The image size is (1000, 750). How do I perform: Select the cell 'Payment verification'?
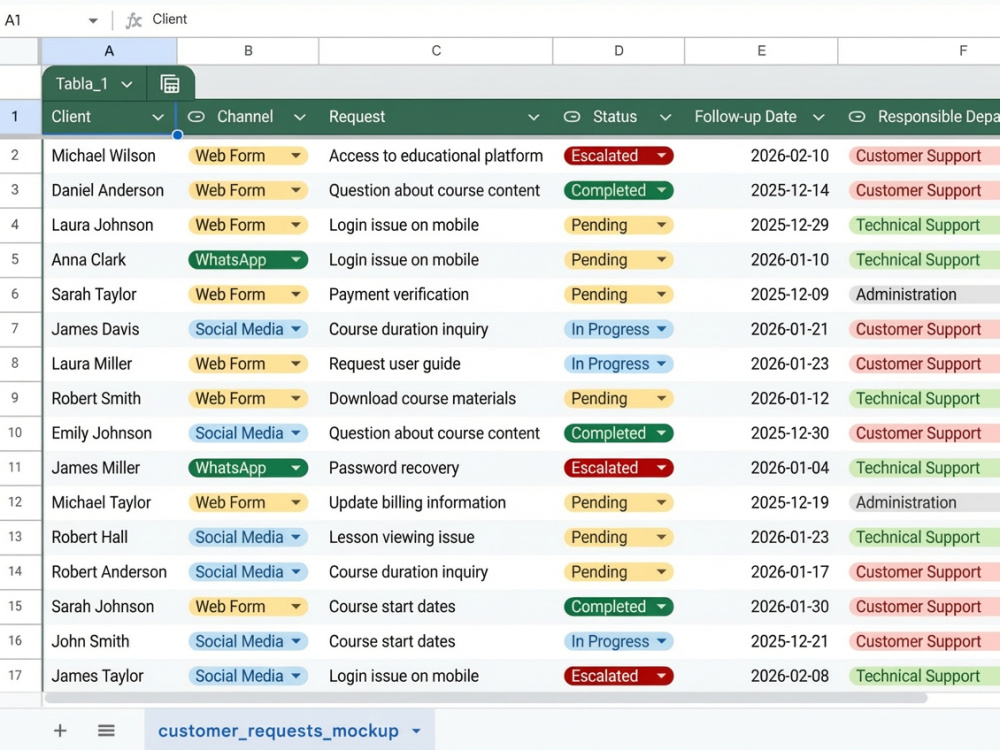436,295
